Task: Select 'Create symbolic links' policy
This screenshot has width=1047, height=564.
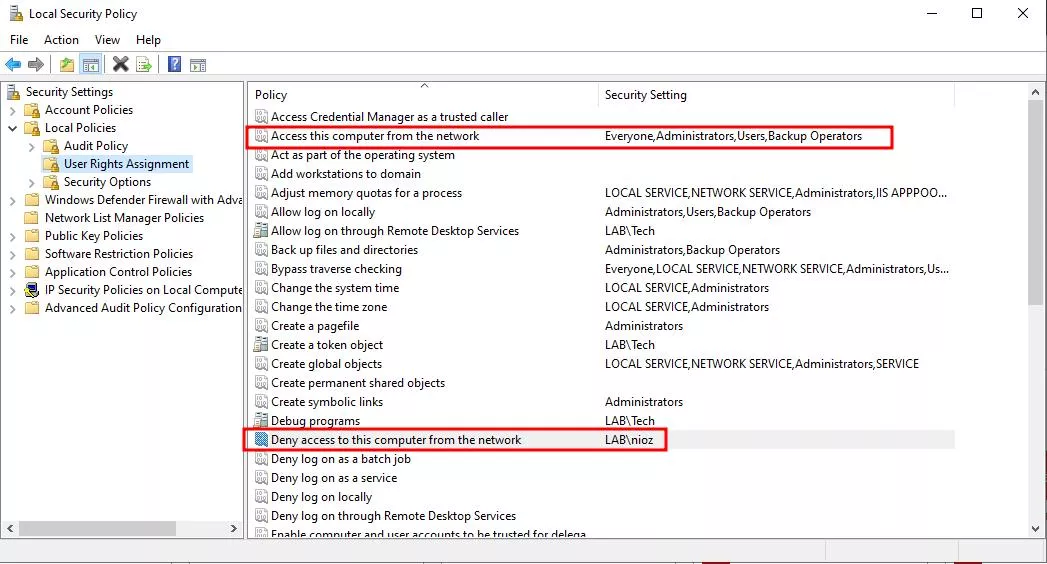Action: click(327, 402)
